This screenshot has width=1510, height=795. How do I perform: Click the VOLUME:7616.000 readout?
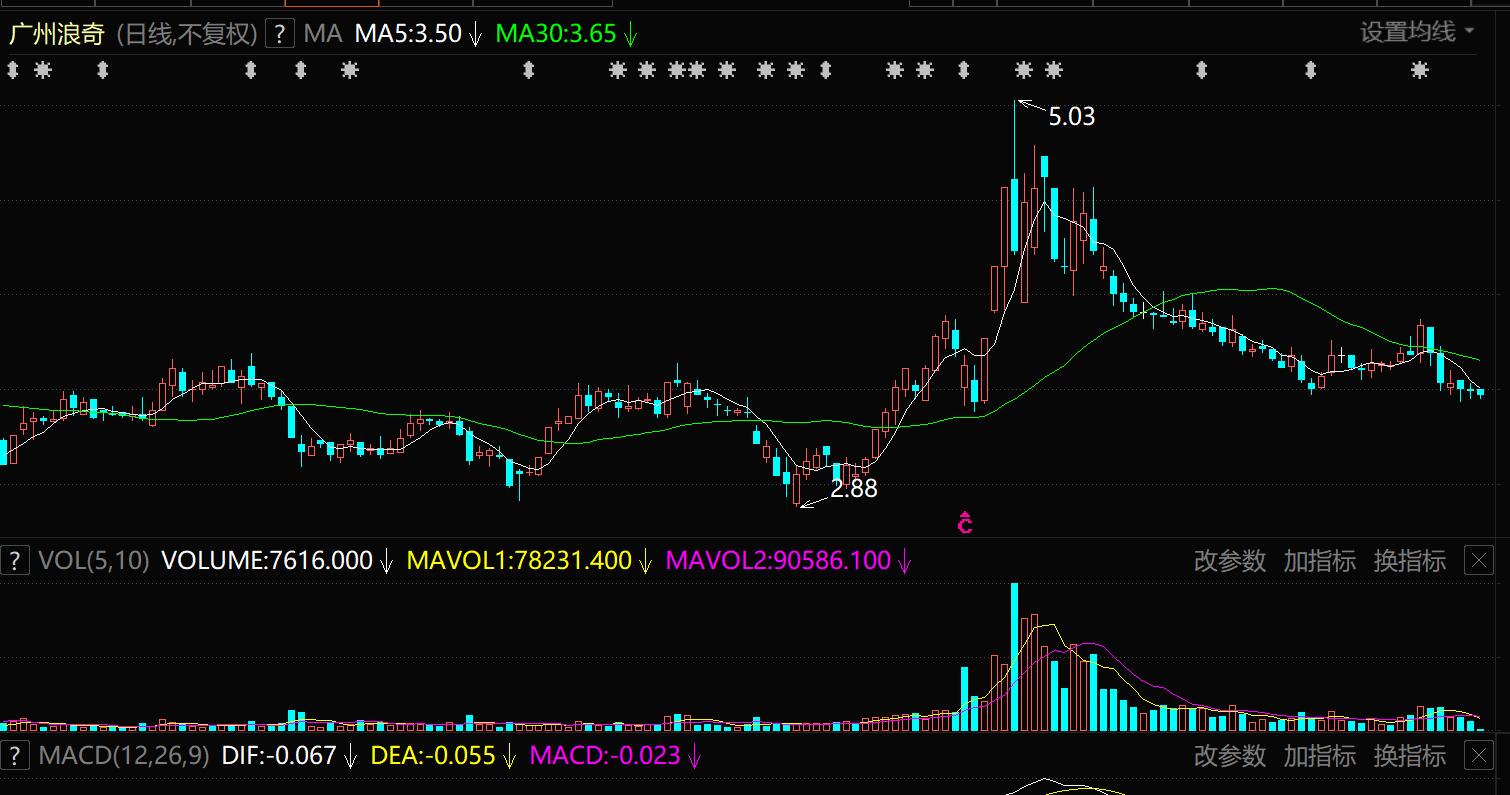pyautogui.click(x=267, y=560)
